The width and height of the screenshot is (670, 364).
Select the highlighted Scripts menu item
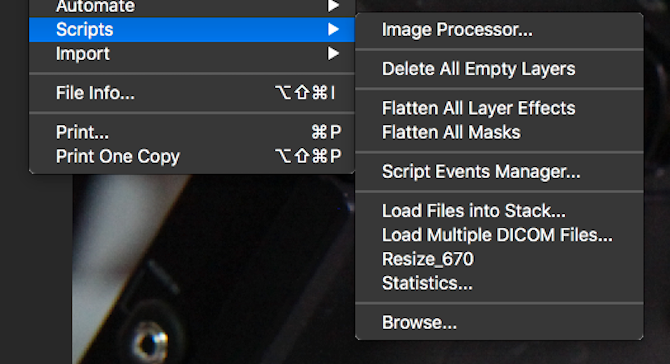191,29
